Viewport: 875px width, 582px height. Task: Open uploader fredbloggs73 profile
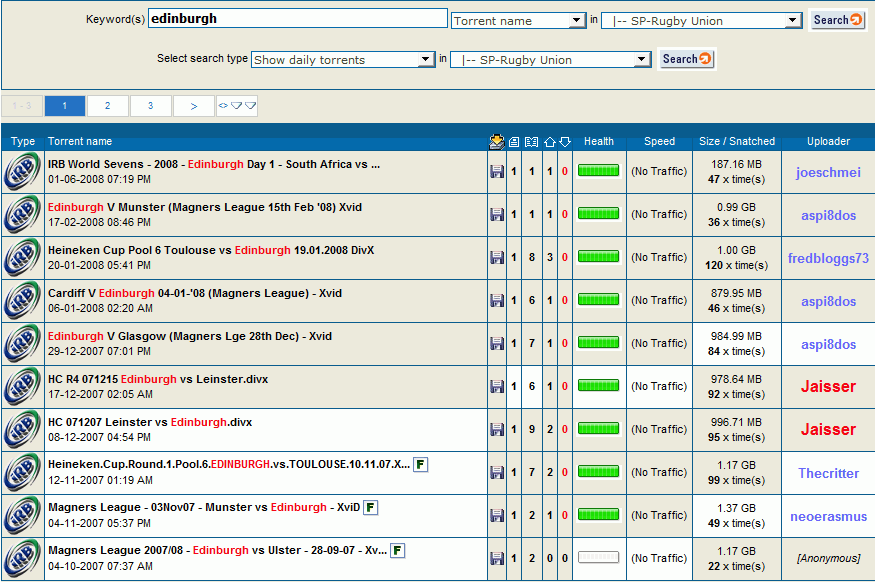click(828, 258)
